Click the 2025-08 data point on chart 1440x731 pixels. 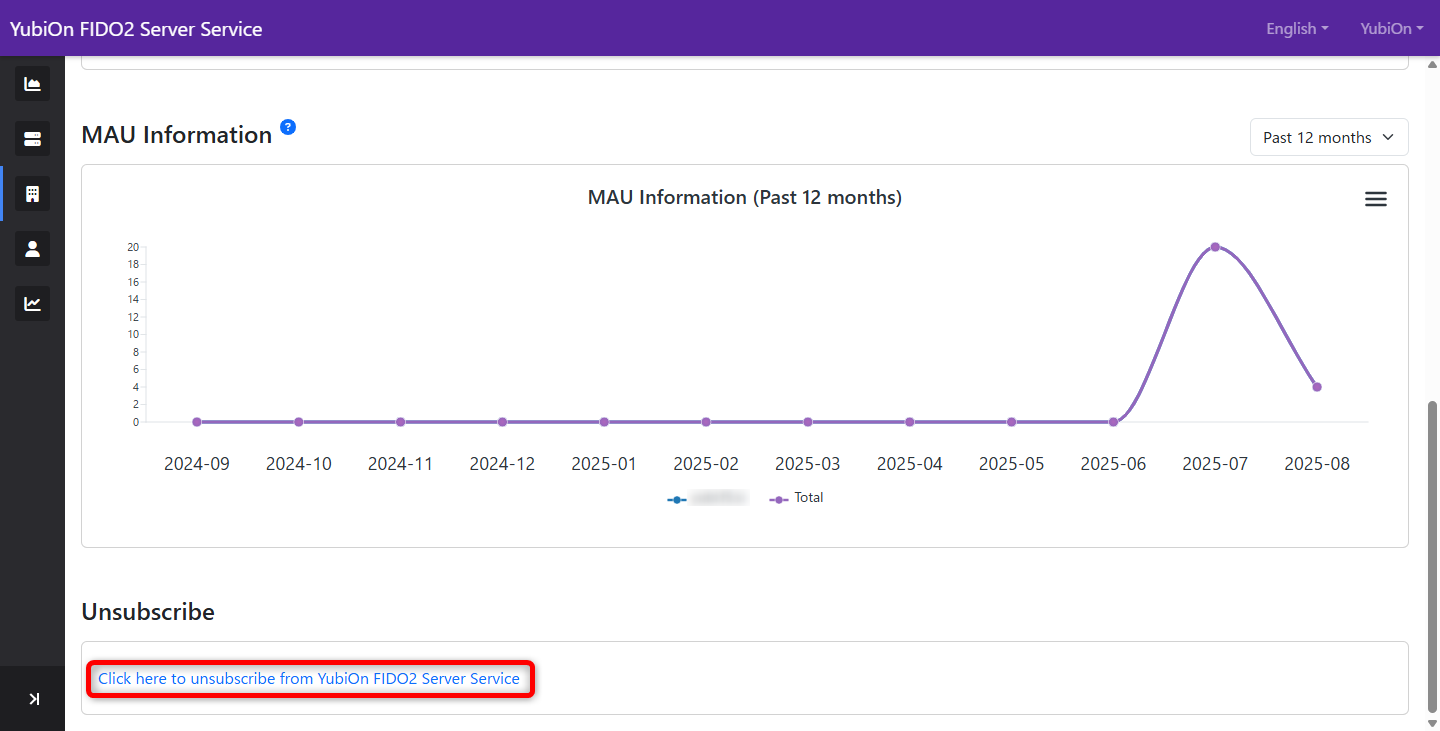pyautogui.click(x=1317, y=387)
